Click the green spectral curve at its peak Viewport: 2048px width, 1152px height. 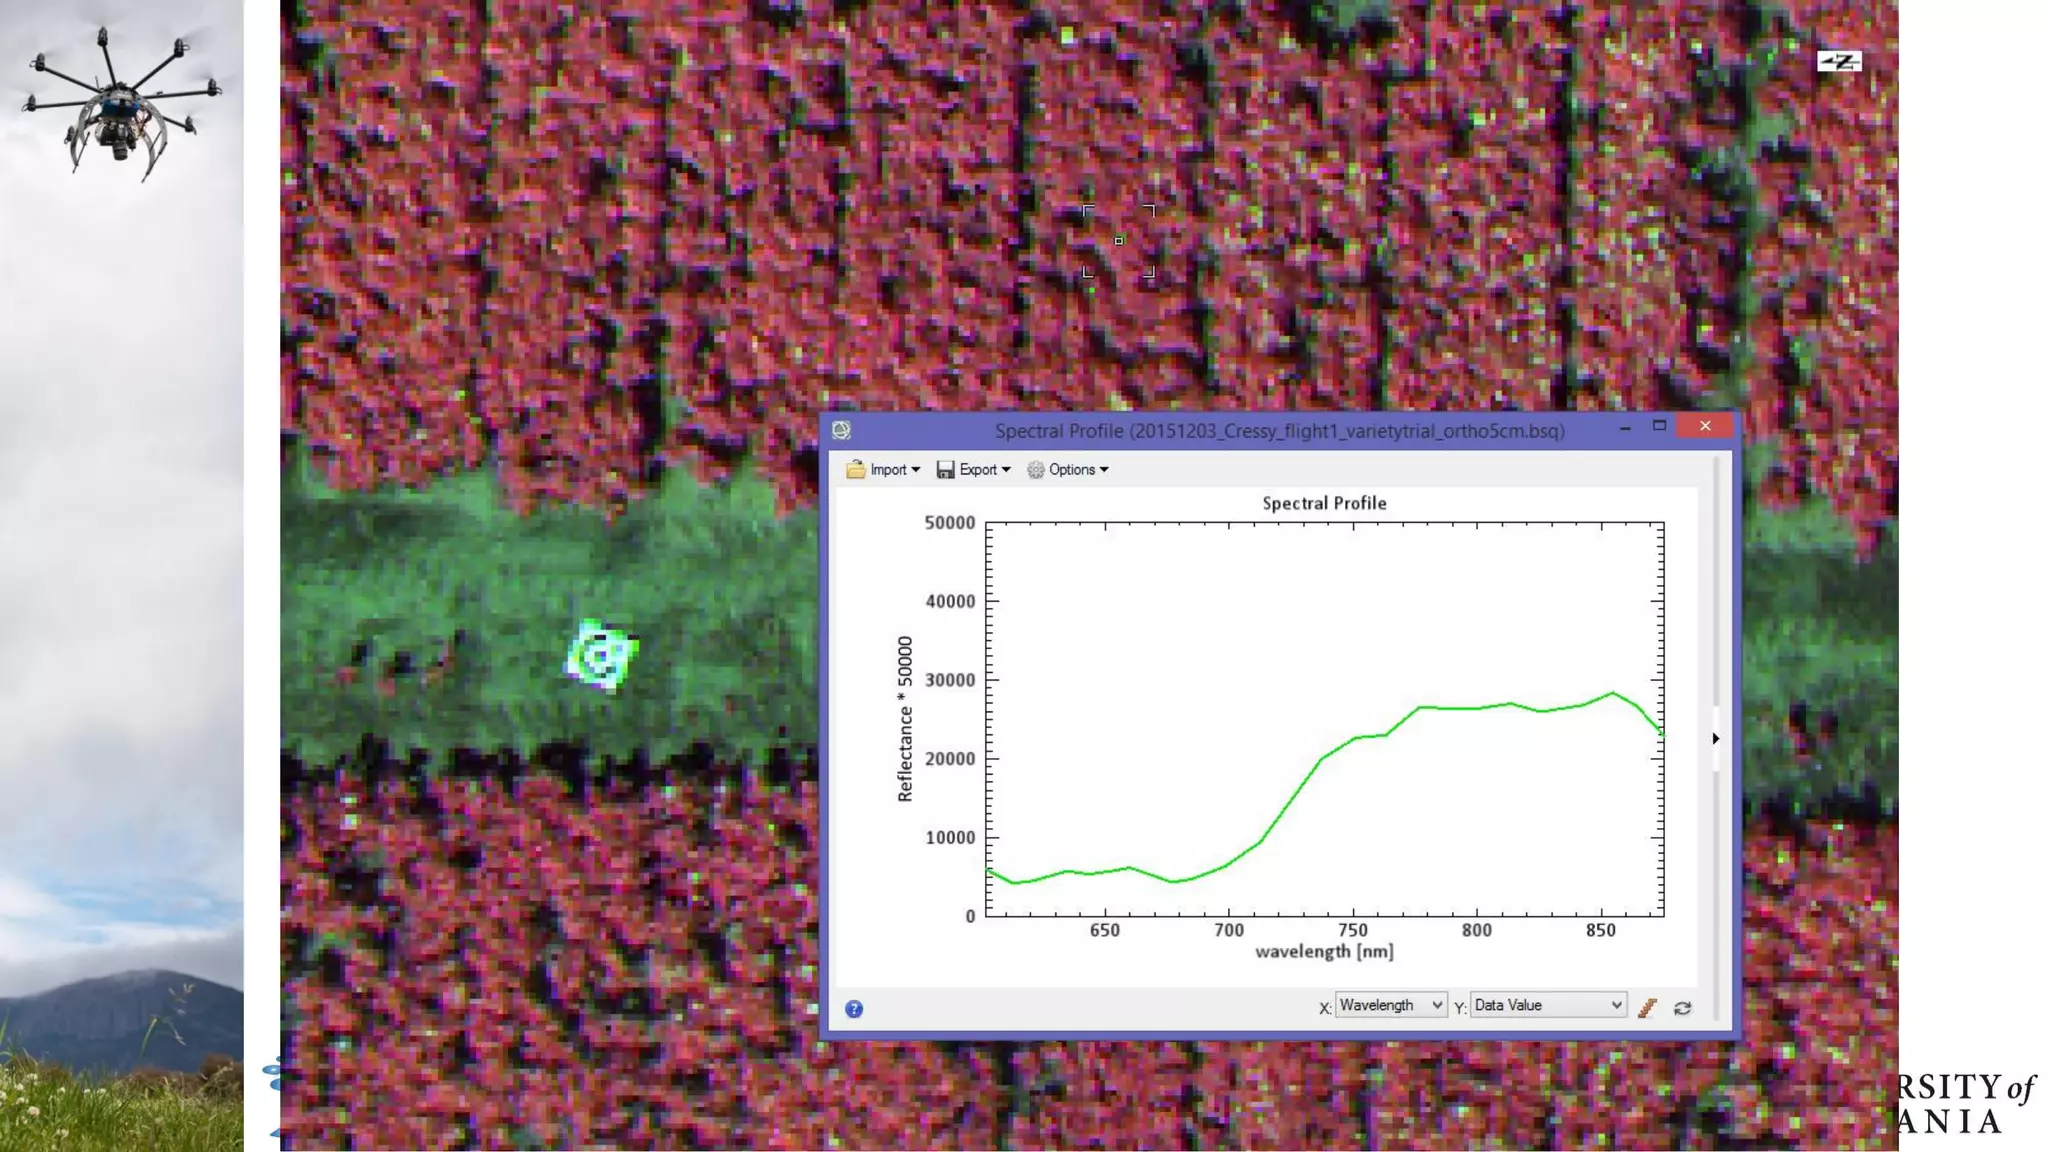tap(1612, 693)
